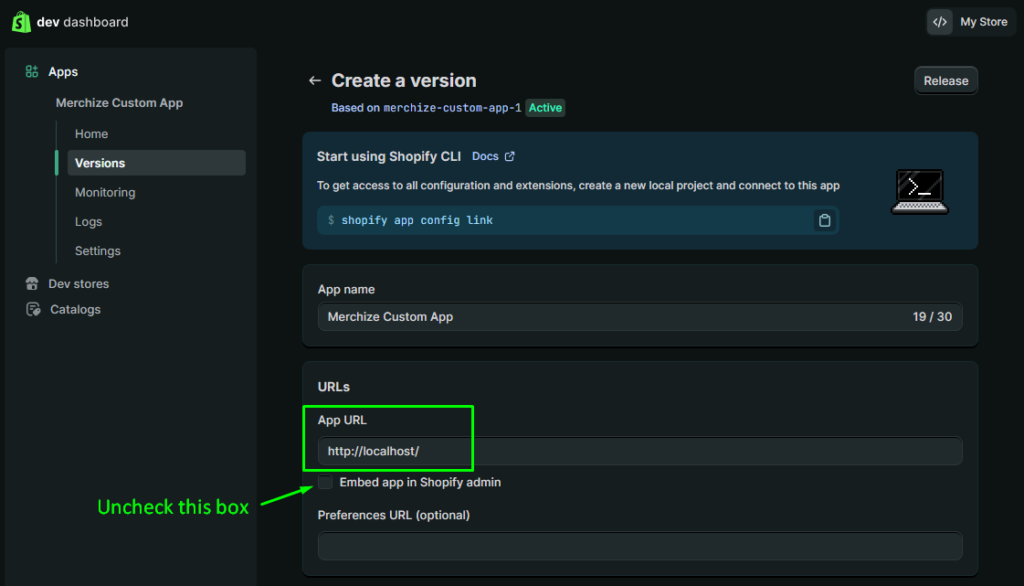Click the Start using Shopify CLI heading
1024x586 pixels.
(x=389, y=156)
